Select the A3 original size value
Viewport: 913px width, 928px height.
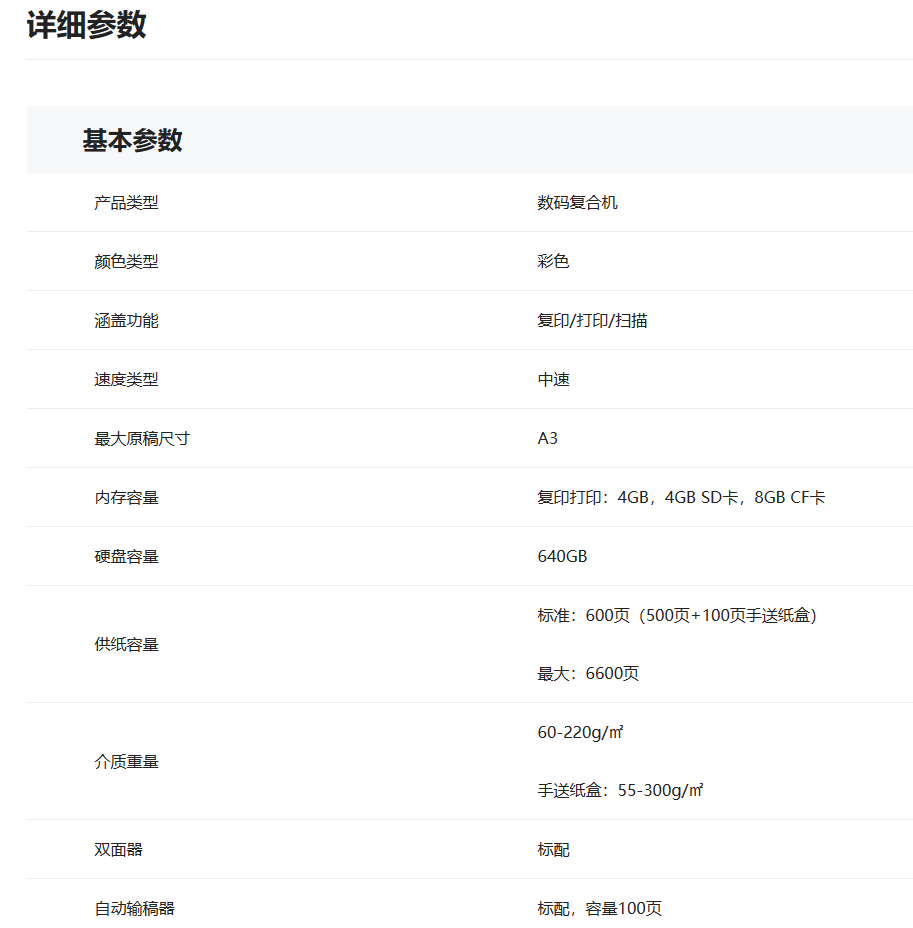[x=547, y=439]
